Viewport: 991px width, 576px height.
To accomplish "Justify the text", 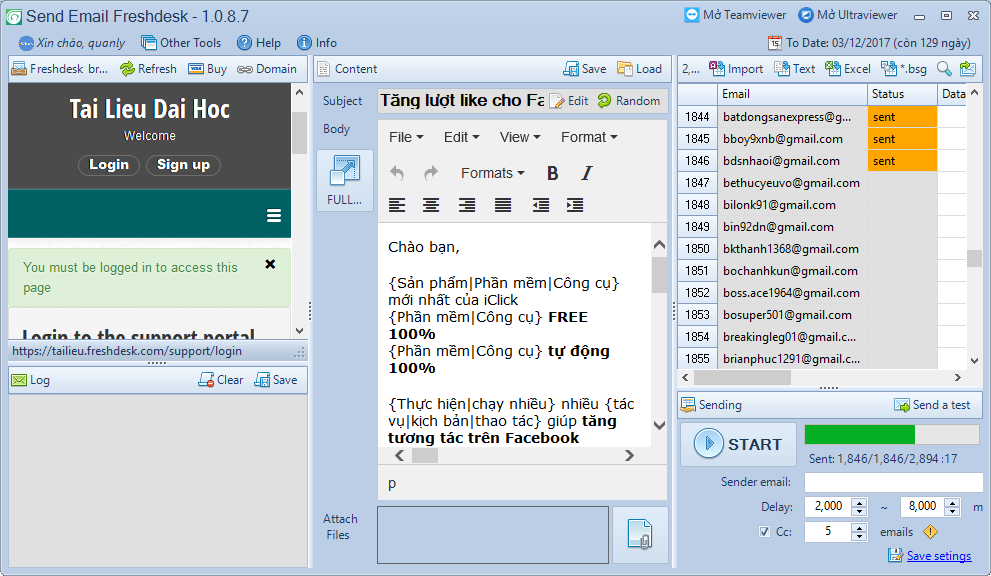I will [x=503, y=205].
